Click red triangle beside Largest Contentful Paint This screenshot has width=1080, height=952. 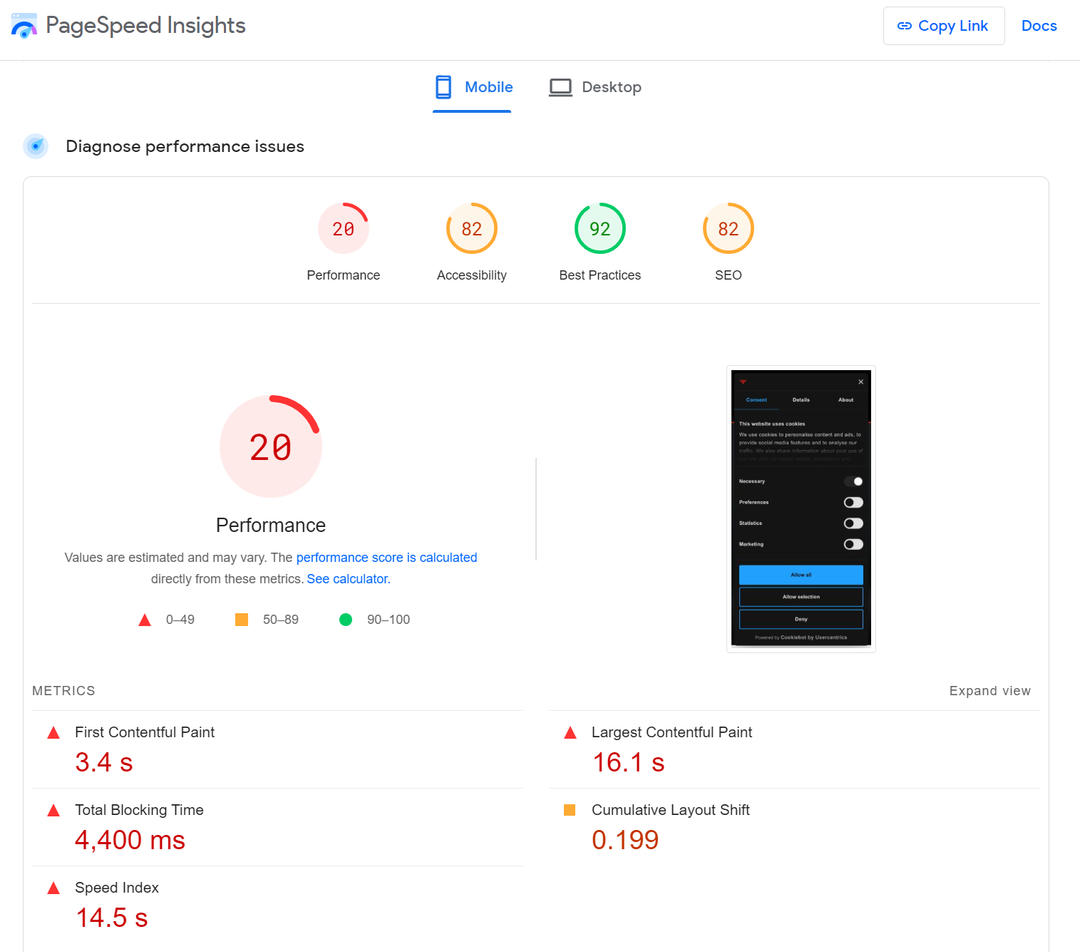(x=570, y=732)
